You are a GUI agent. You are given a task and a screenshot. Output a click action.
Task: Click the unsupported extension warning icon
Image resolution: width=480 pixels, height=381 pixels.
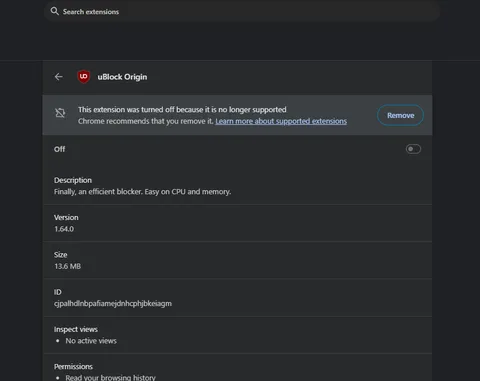click(x=60, y=113)
